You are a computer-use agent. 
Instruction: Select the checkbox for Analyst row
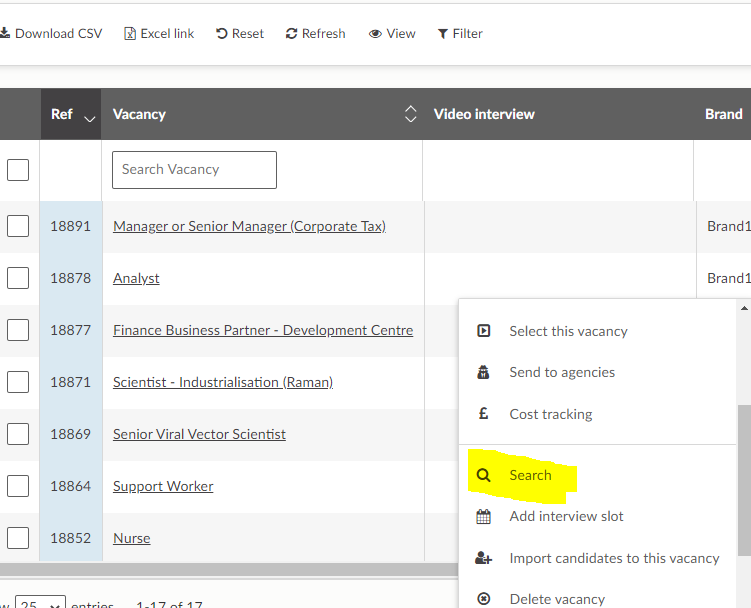click(x=18, y=278)
